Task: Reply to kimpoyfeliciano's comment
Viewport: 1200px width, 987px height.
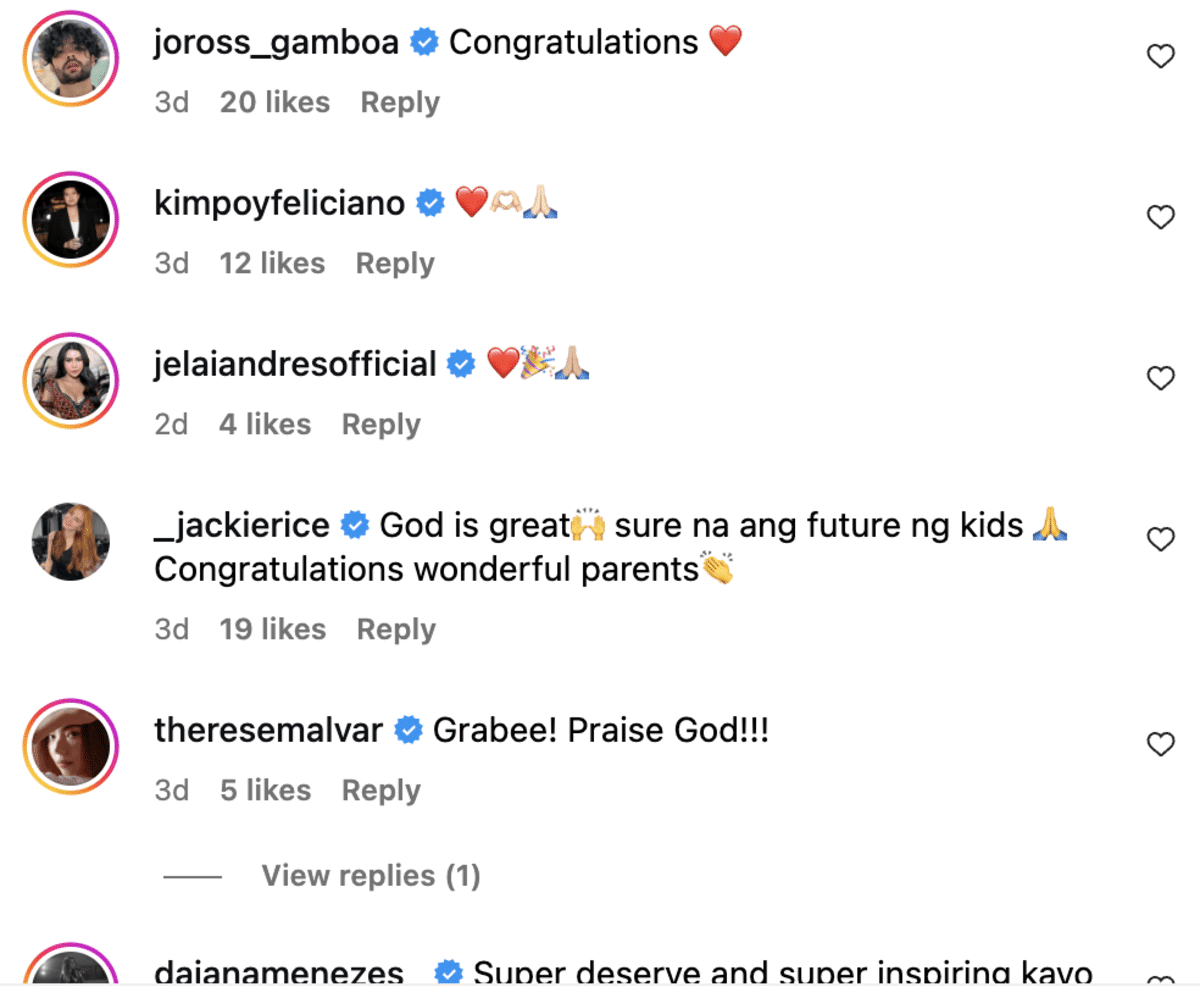Action: (395, 263)
